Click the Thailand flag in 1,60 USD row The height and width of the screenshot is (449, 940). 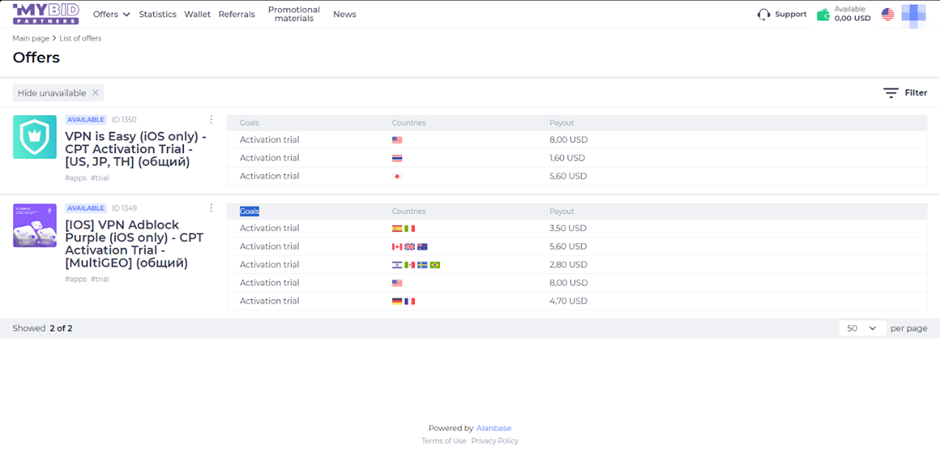click(397, 158)
